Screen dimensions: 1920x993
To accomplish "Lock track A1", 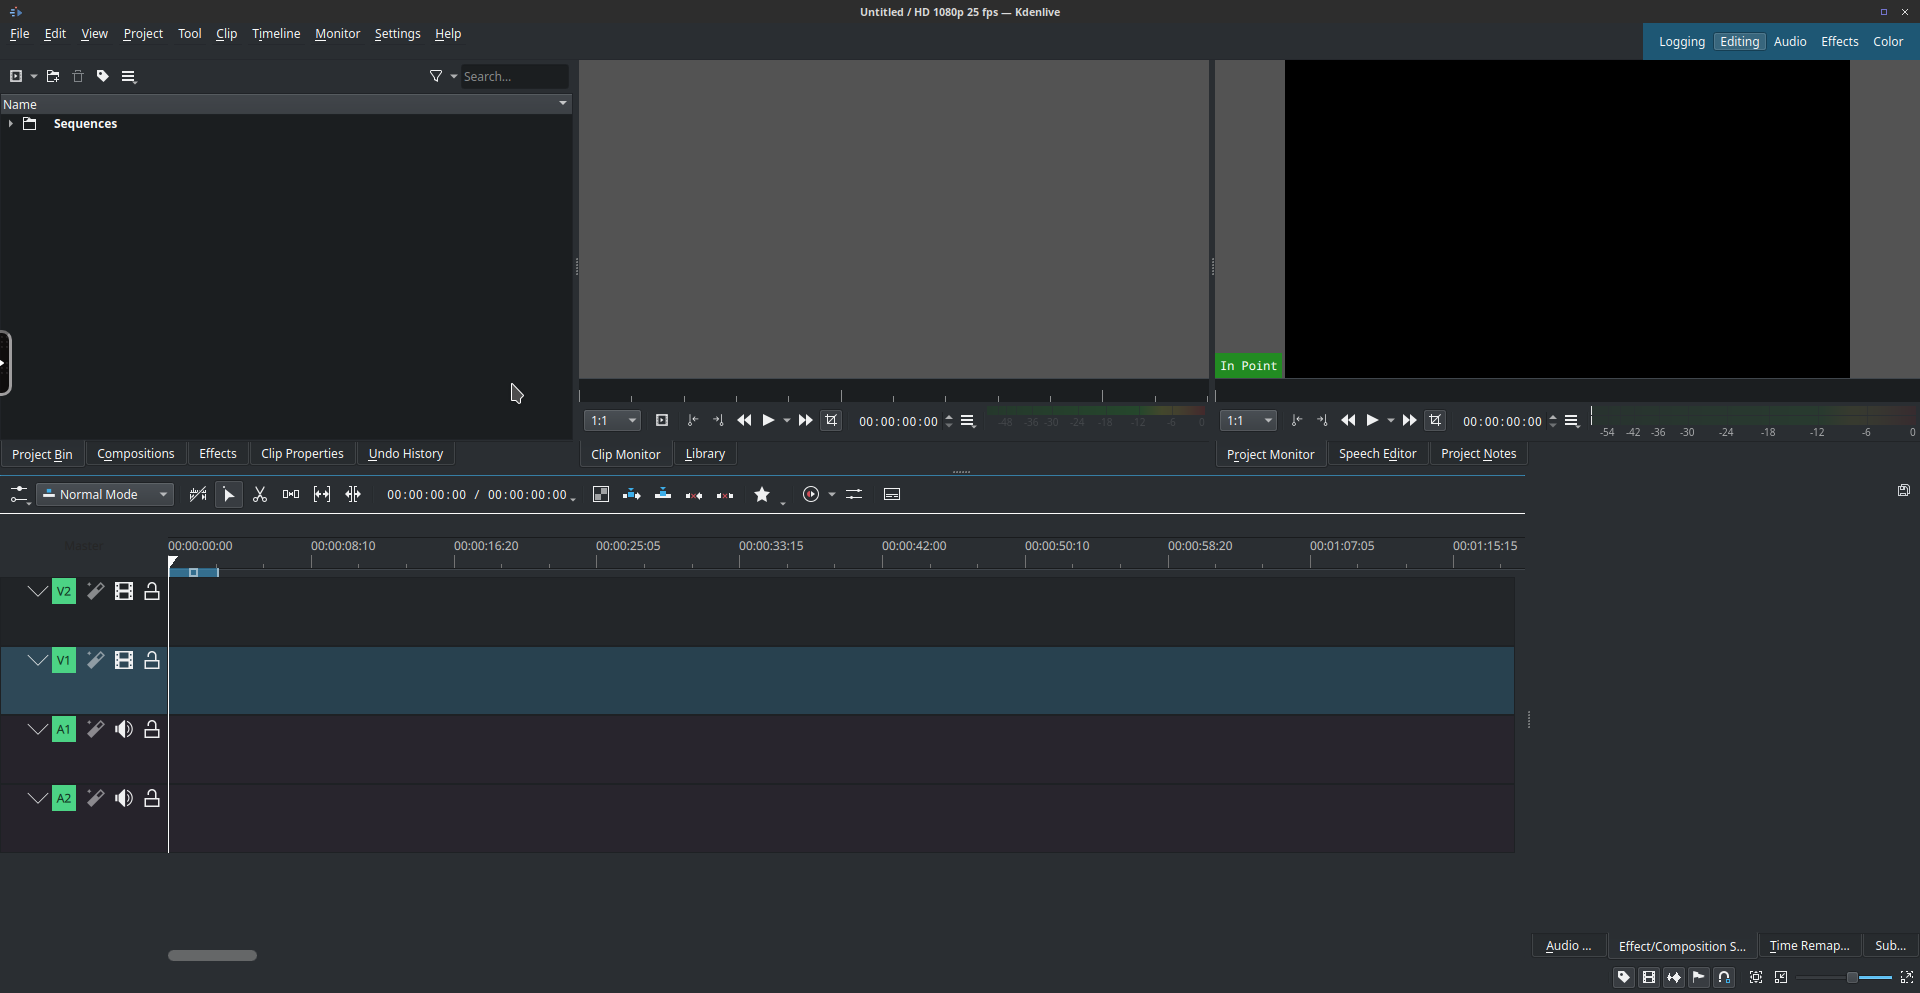I will click(152, 730).
